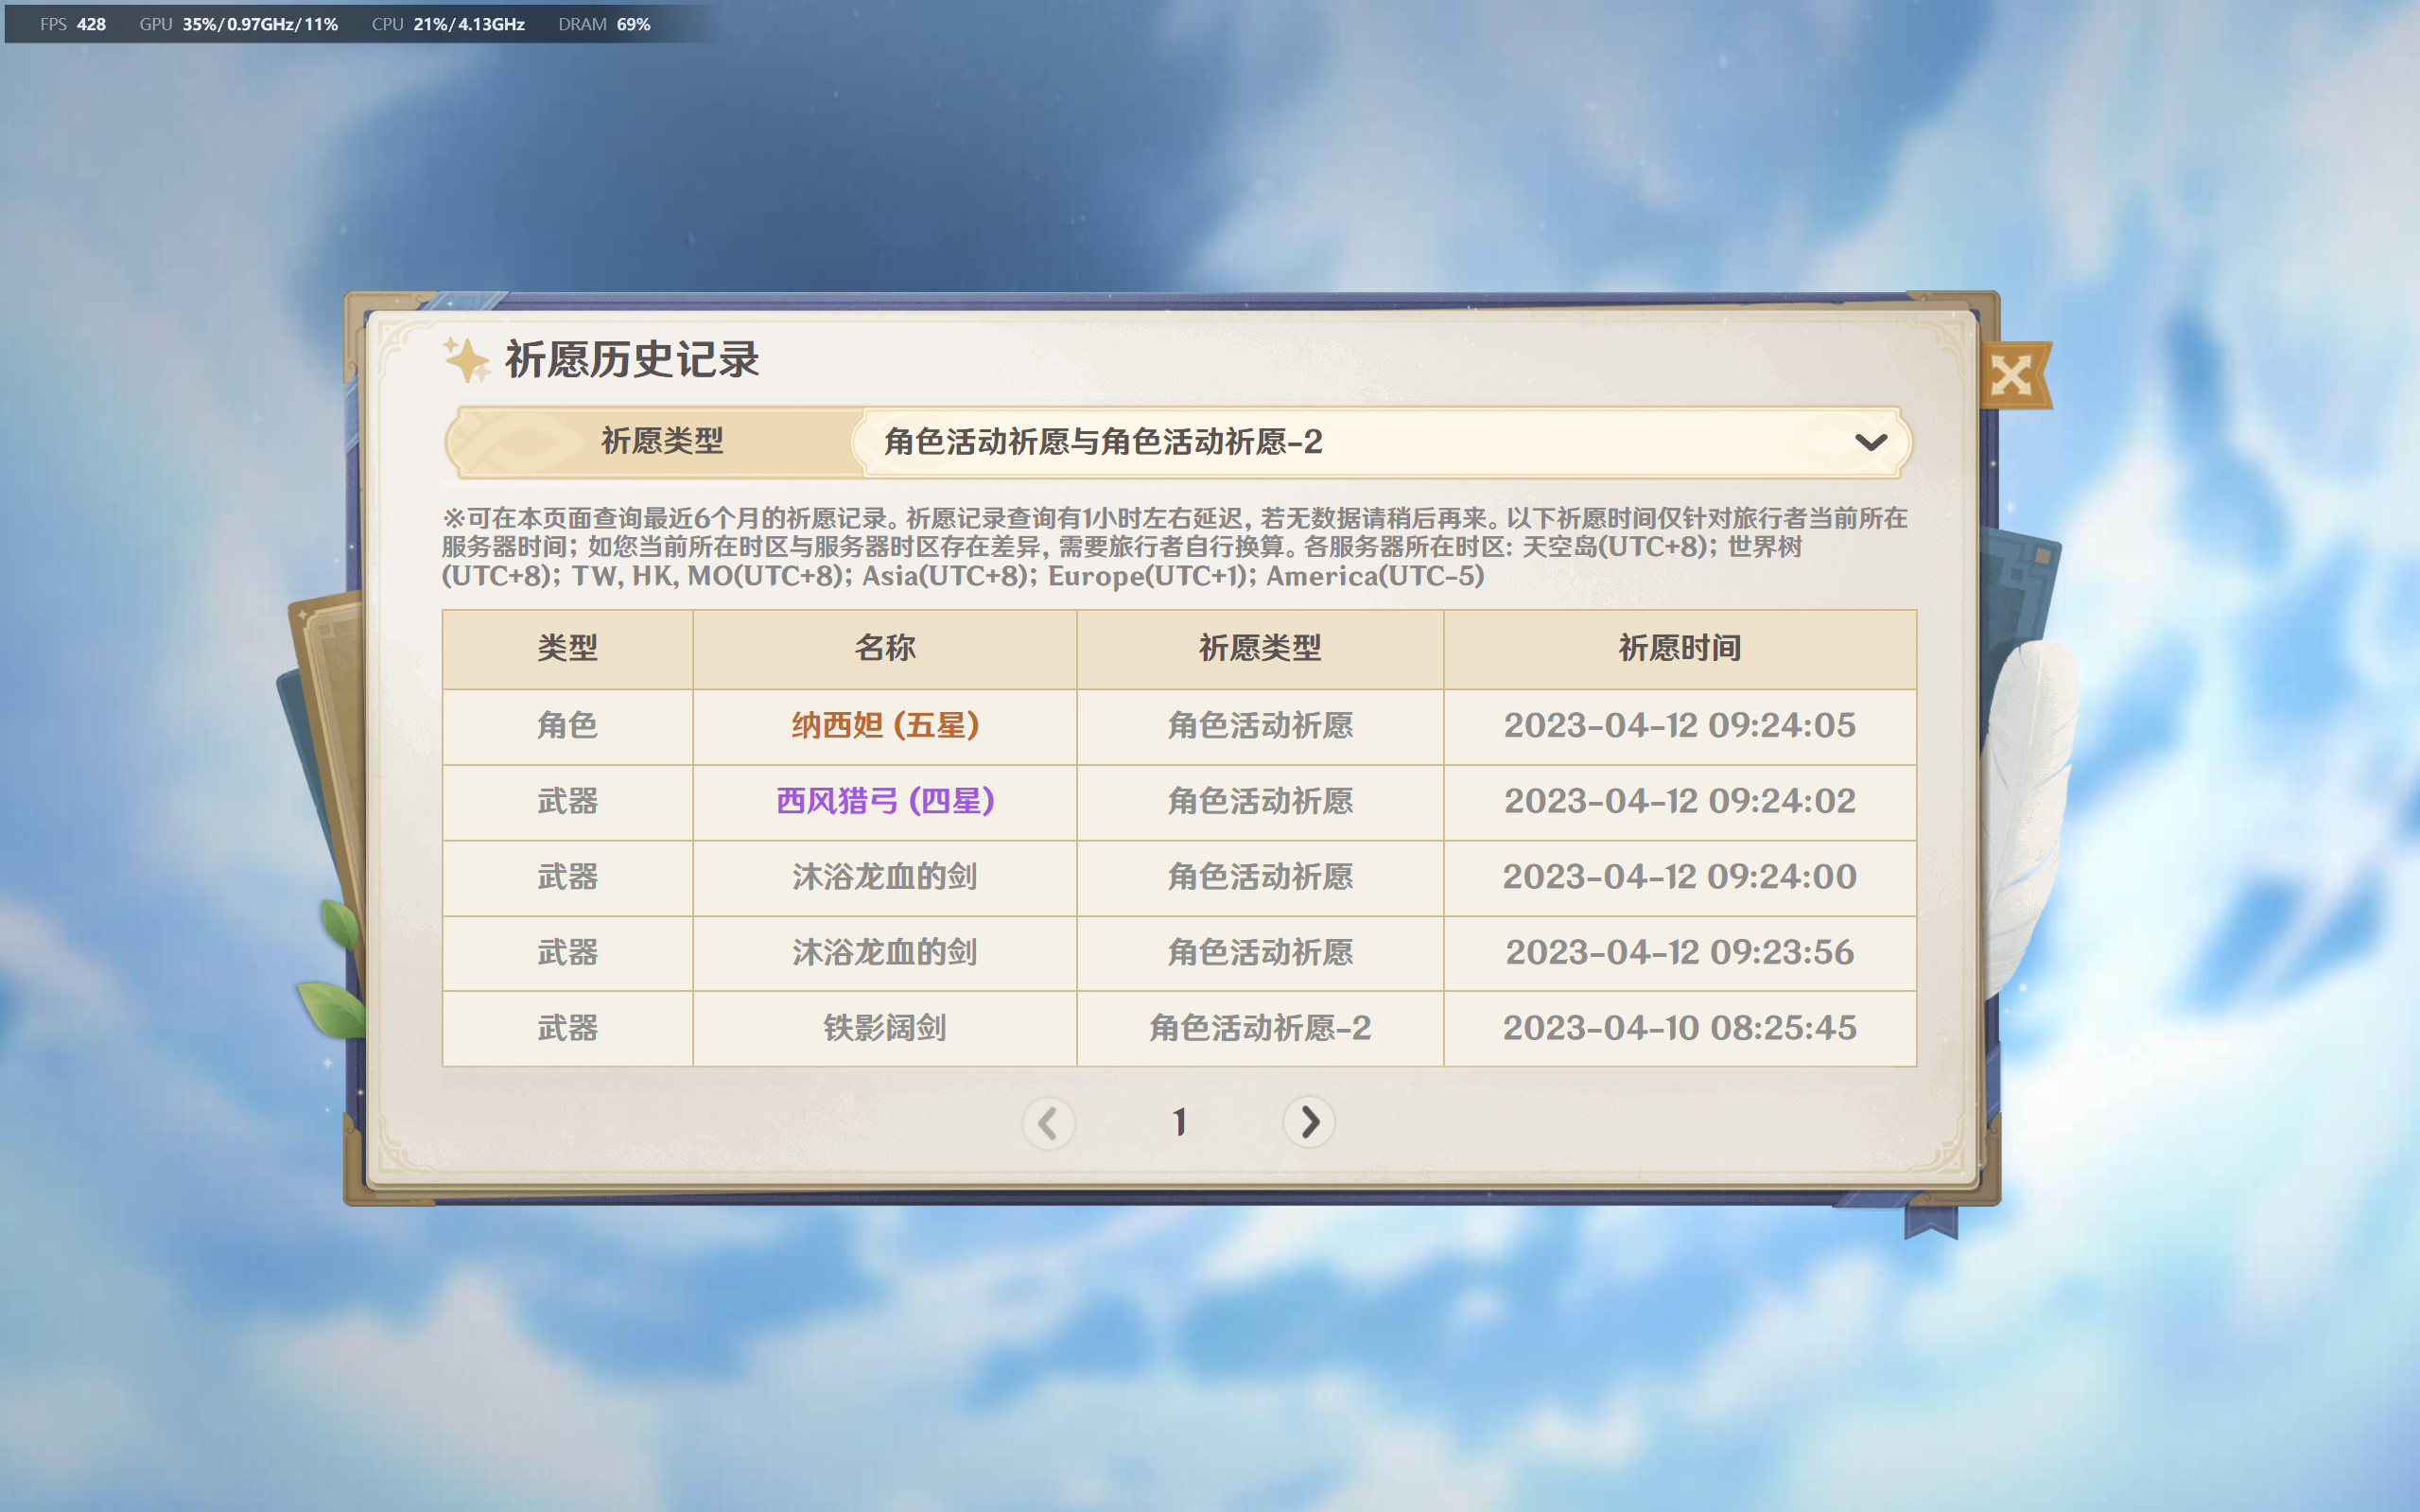Image resolution: width=2420 pixels, height=1512 pixels.
Task: Go to the previous history page
Action: click(x=1048, y=1122)
